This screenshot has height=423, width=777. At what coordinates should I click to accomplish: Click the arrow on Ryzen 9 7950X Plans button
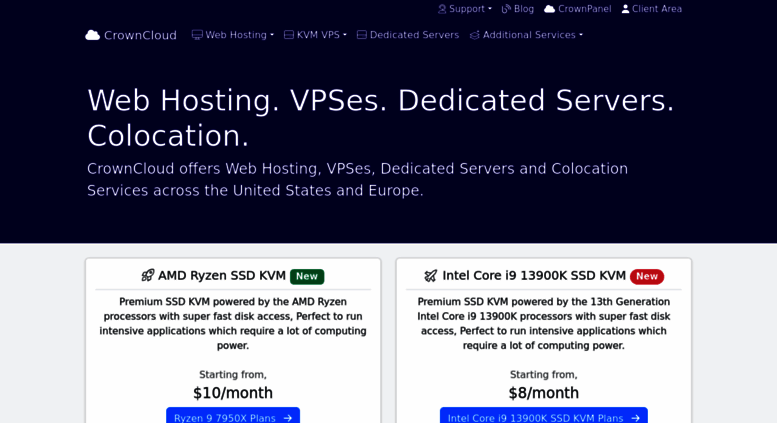[287, 418]
